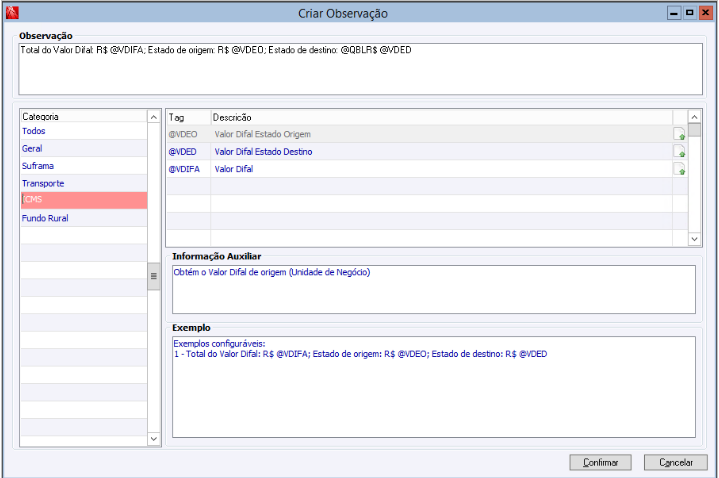Close the Criar Observação window
This screenshot has width=719, height=478.
705,13
